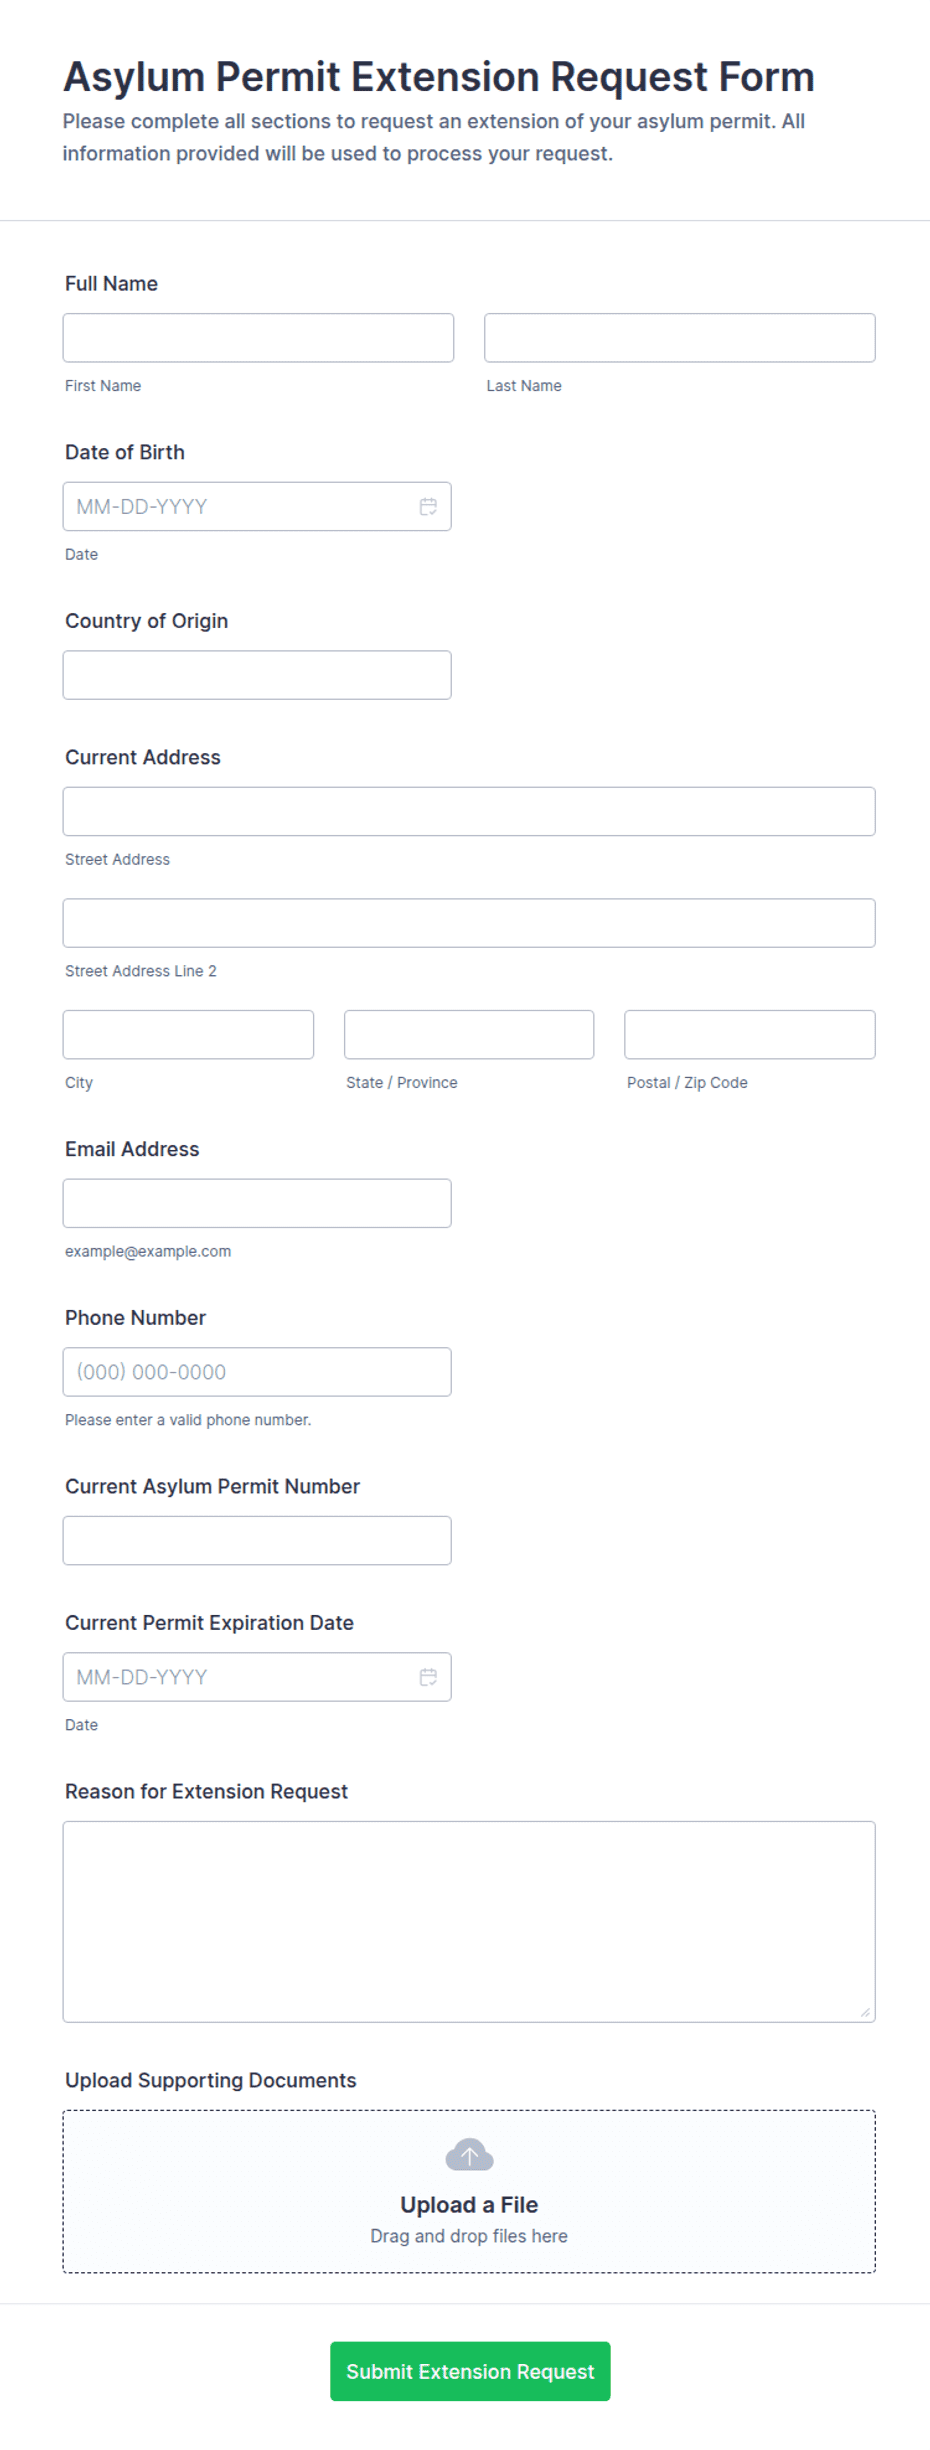
Task: Focus the Current Permit Expiration Date field
Action: coord(257,1677)
